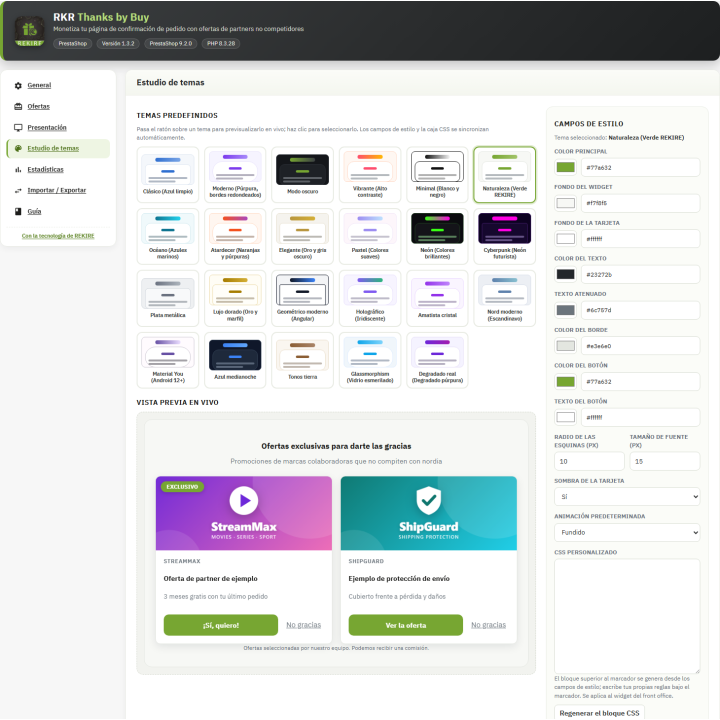Open the Animación predeterminada dropdown

click(x=627, y=533)
